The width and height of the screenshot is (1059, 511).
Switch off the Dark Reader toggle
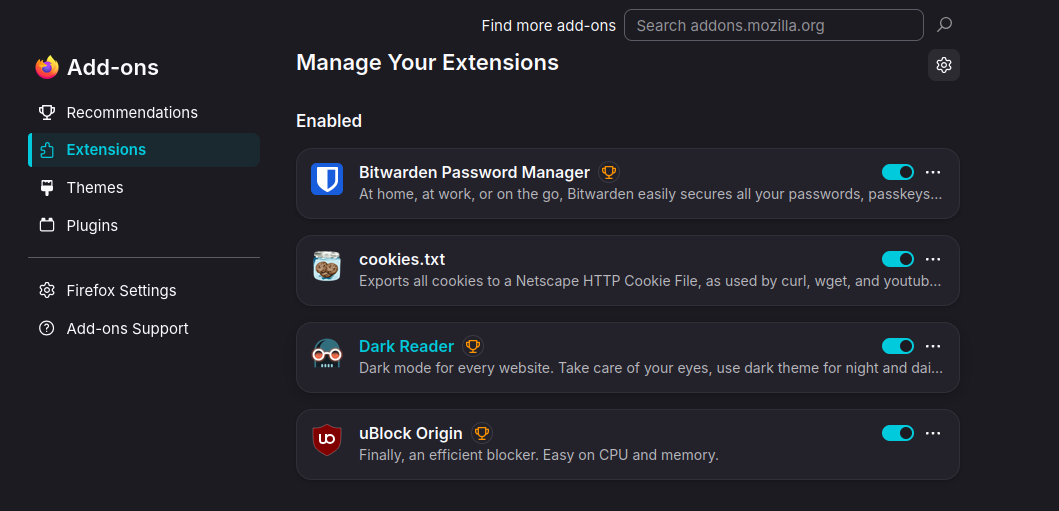click(898, 346)
